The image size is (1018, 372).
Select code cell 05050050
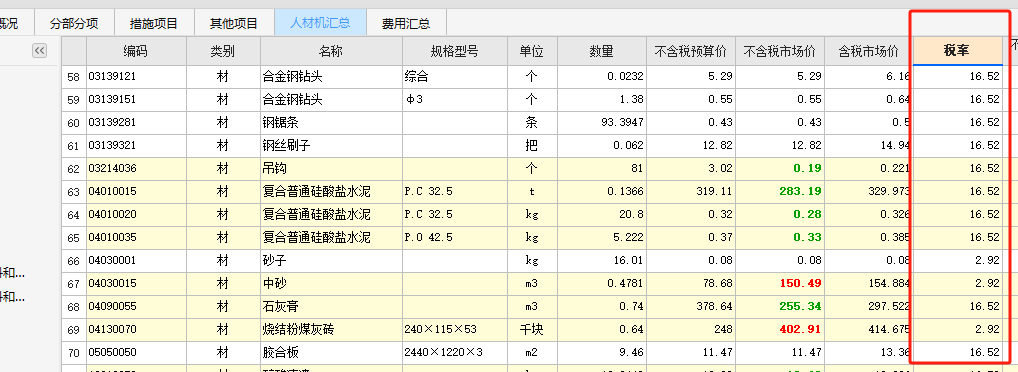click(x=136, y=353)
